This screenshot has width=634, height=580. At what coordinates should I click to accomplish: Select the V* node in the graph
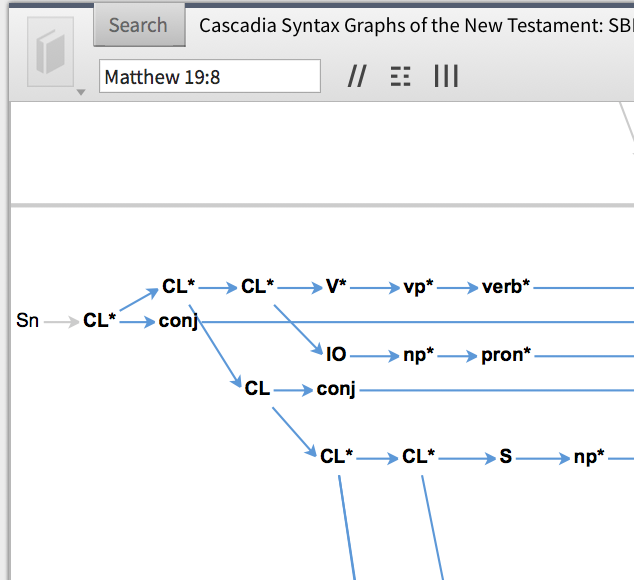(336, 287)
